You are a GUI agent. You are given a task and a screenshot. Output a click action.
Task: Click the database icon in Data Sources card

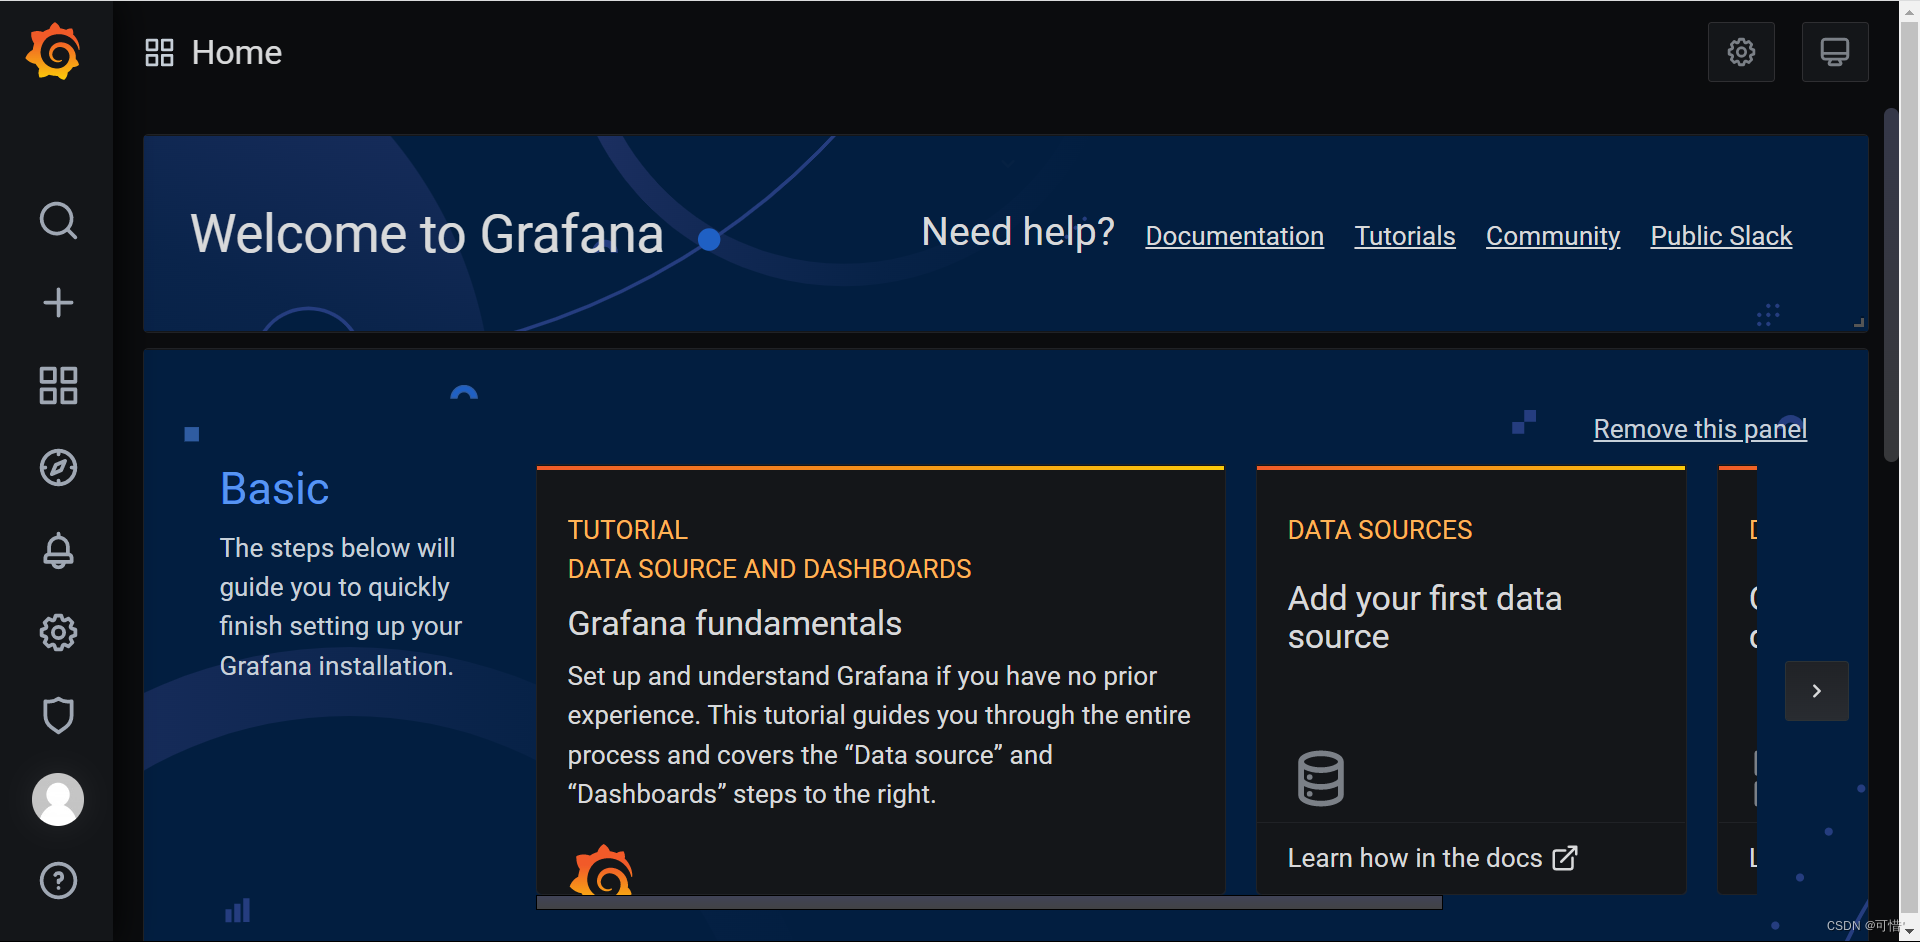pyautogui.click(x=1320, y=778)
